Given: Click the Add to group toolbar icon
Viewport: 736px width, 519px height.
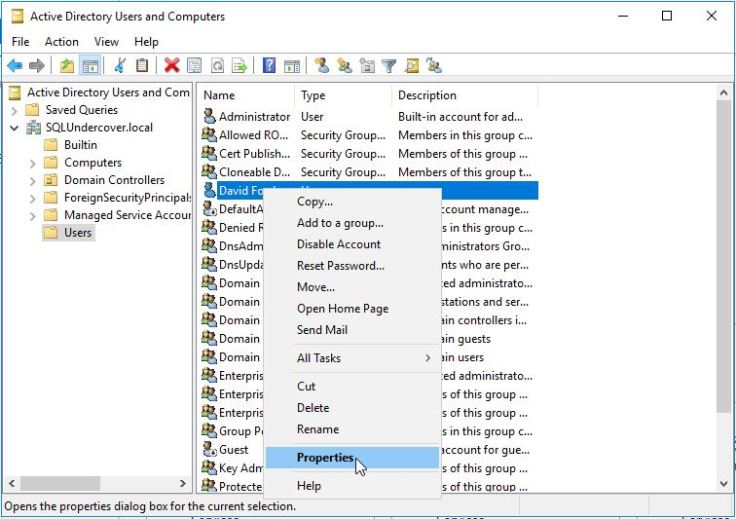Looking at the screenshot, I should [x=434, y=65].
